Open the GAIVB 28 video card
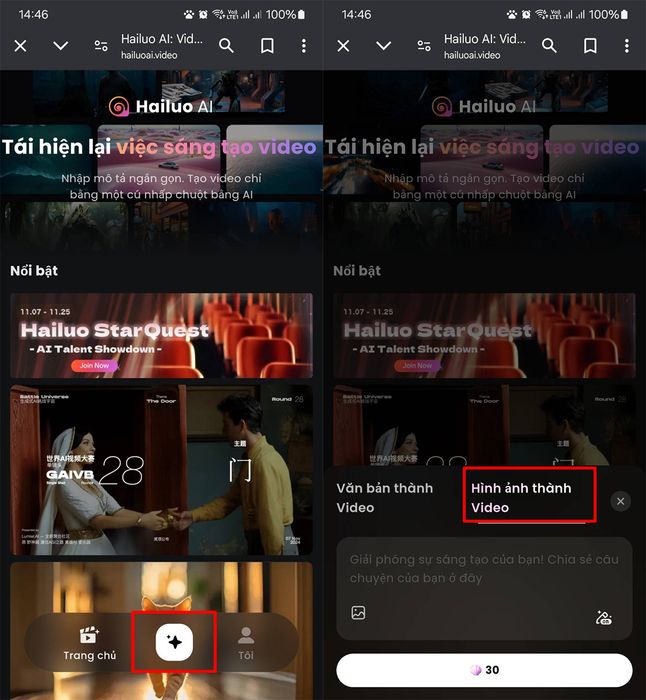The image size is (646, 700). point(162,470)
